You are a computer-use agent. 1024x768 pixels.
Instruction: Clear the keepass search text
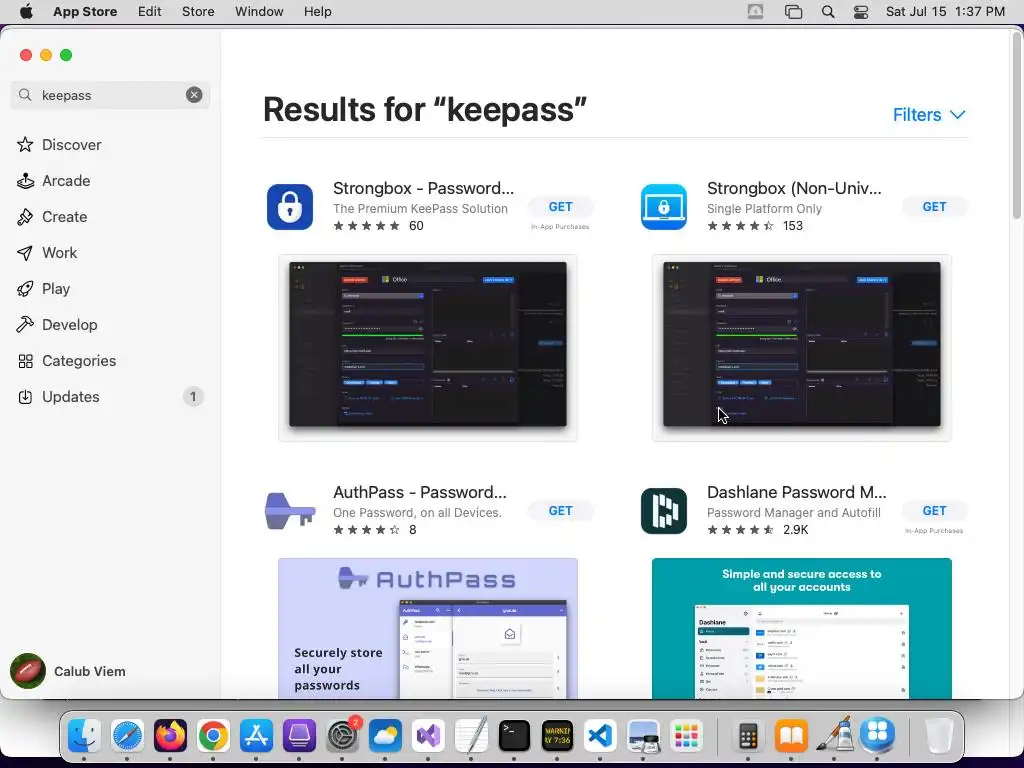(x=194, y=95)
